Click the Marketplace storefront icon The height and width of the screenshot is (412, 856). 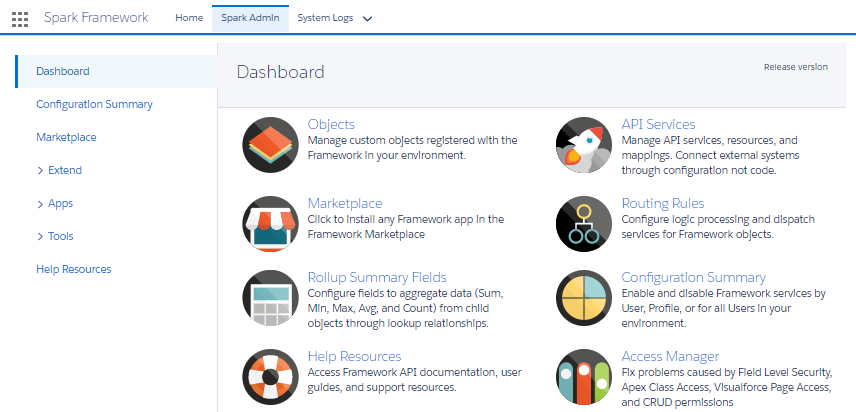tap(270, 224)
